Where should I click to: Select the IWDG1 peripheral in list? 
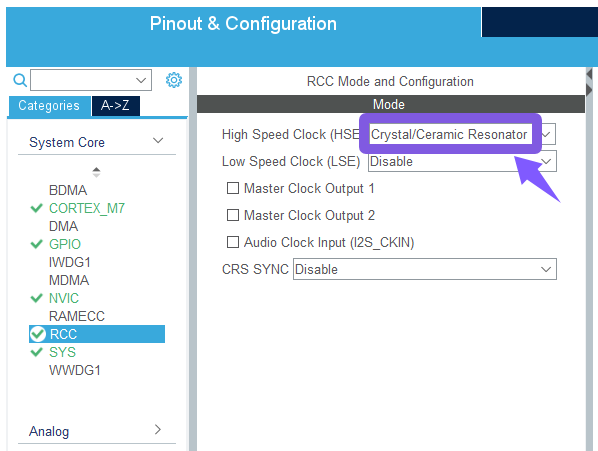[x=70, y=262]
